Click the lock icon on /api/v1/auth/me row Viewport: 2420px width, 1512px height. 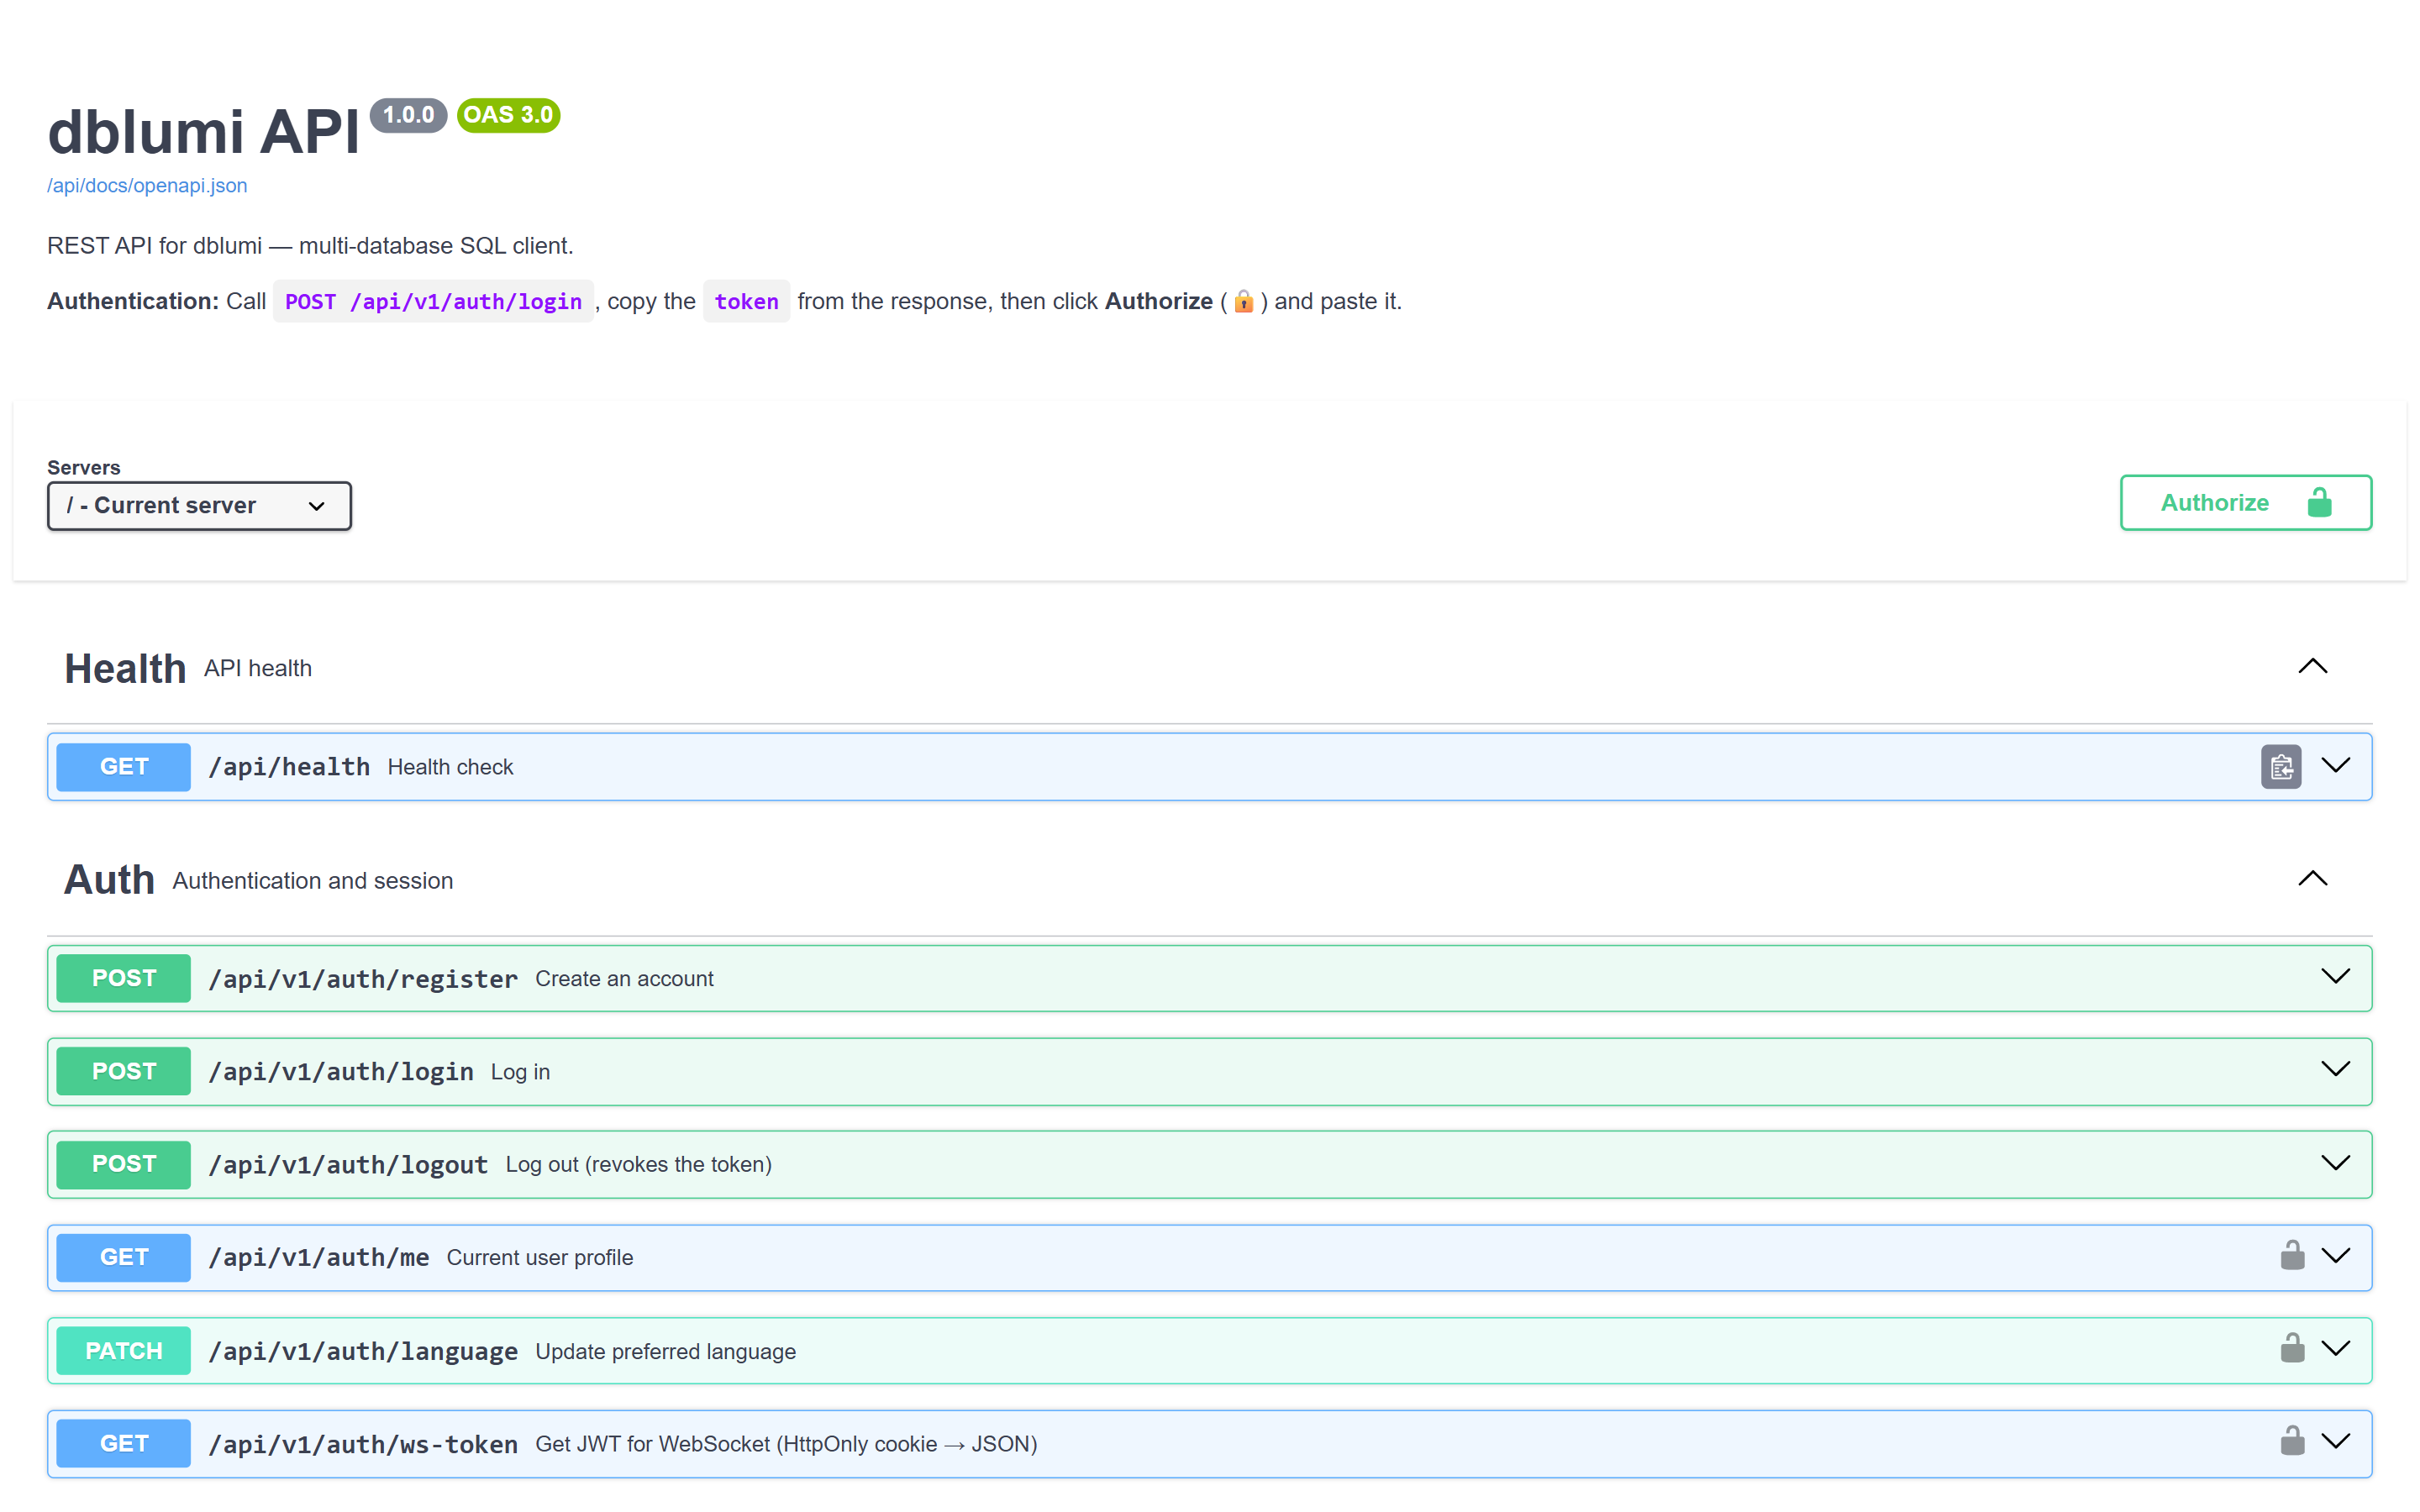pos(2292,1257)
